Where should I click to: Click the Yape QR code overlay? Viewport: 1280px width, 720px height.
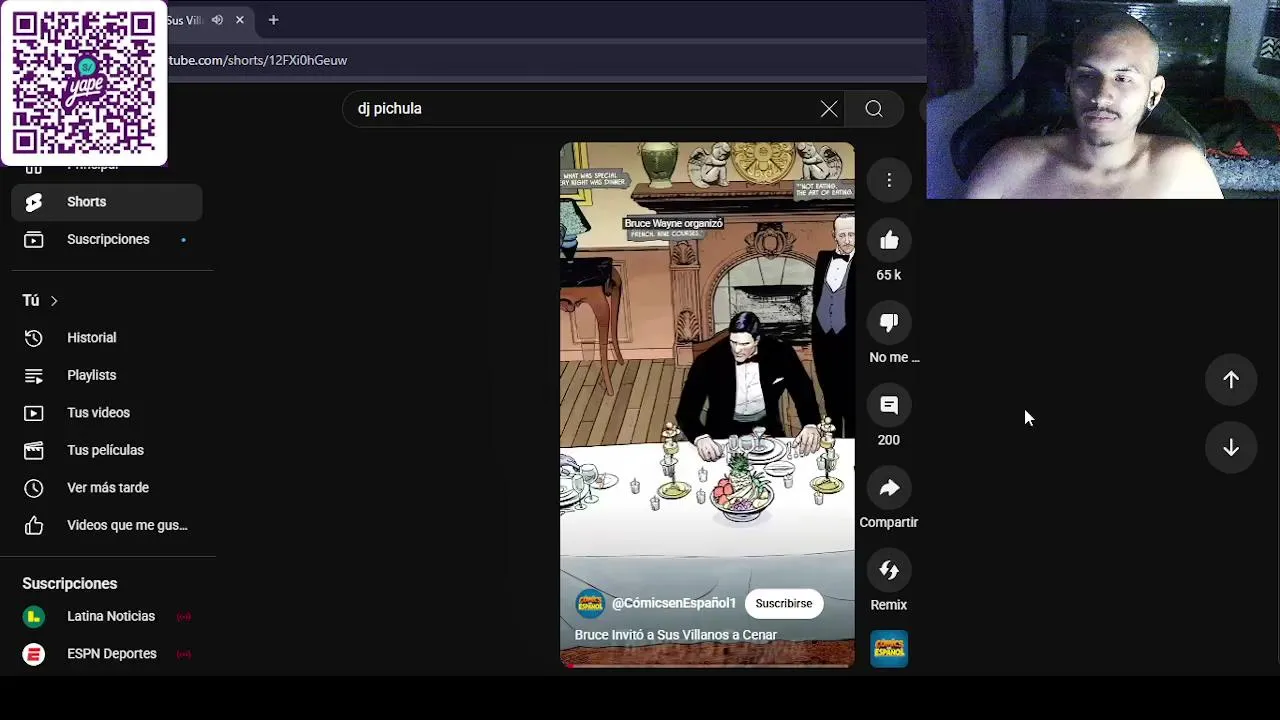click(x=84, y=83)
